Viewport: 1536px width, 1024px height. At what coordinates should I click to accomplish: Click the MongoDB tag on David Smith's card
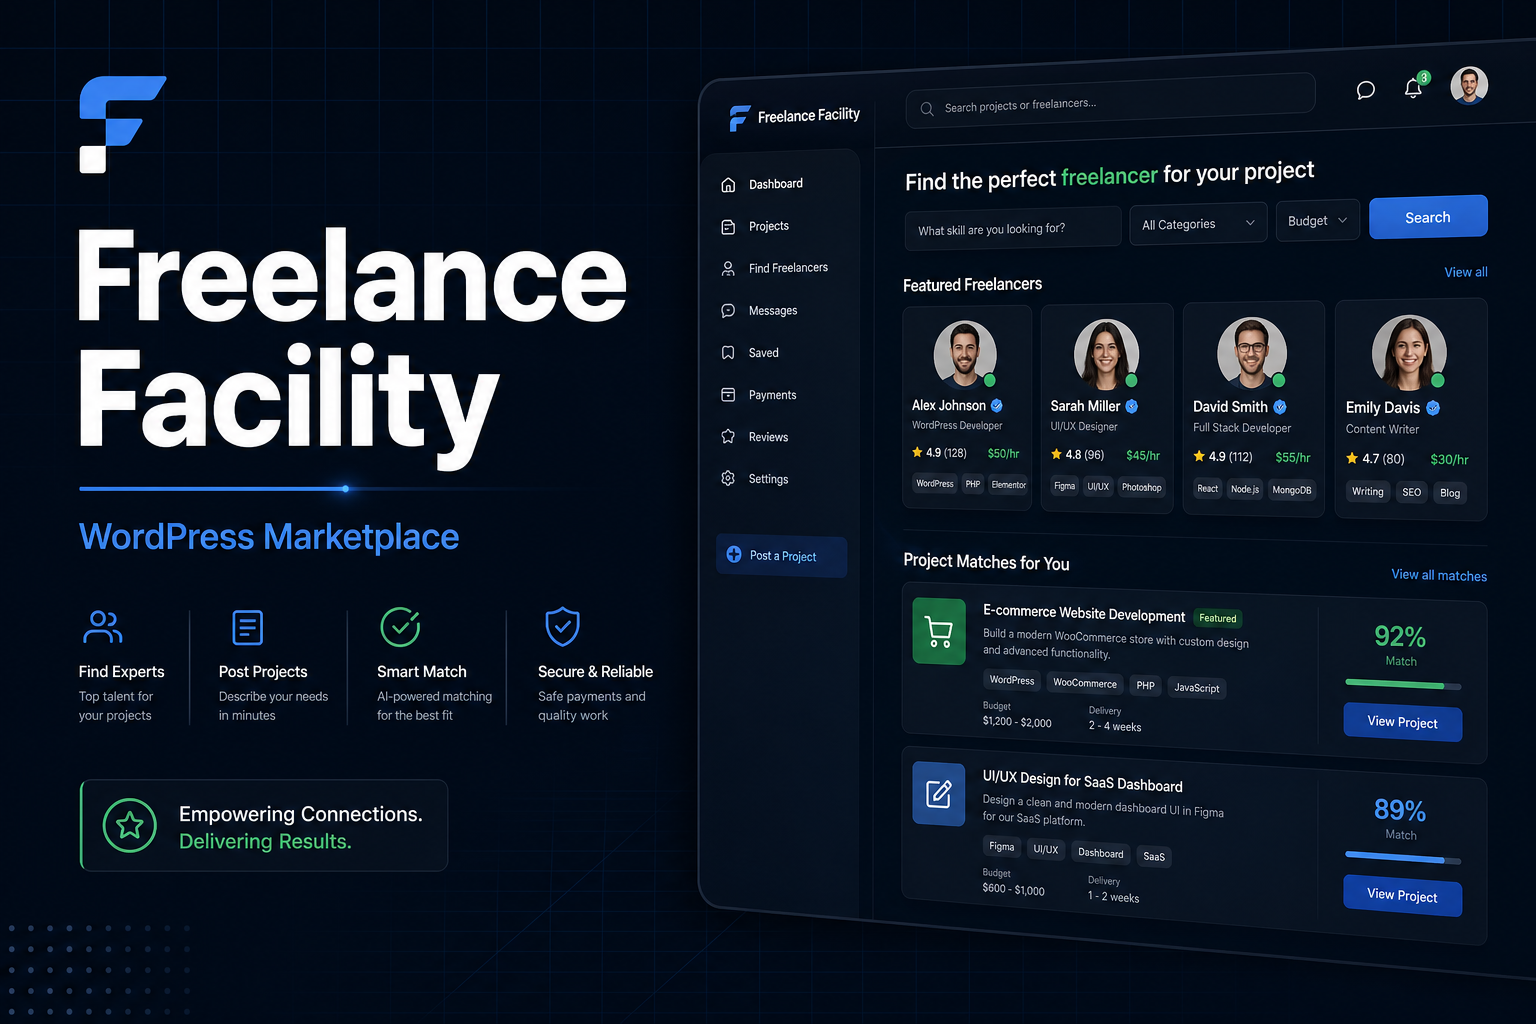coord(1292,490)
